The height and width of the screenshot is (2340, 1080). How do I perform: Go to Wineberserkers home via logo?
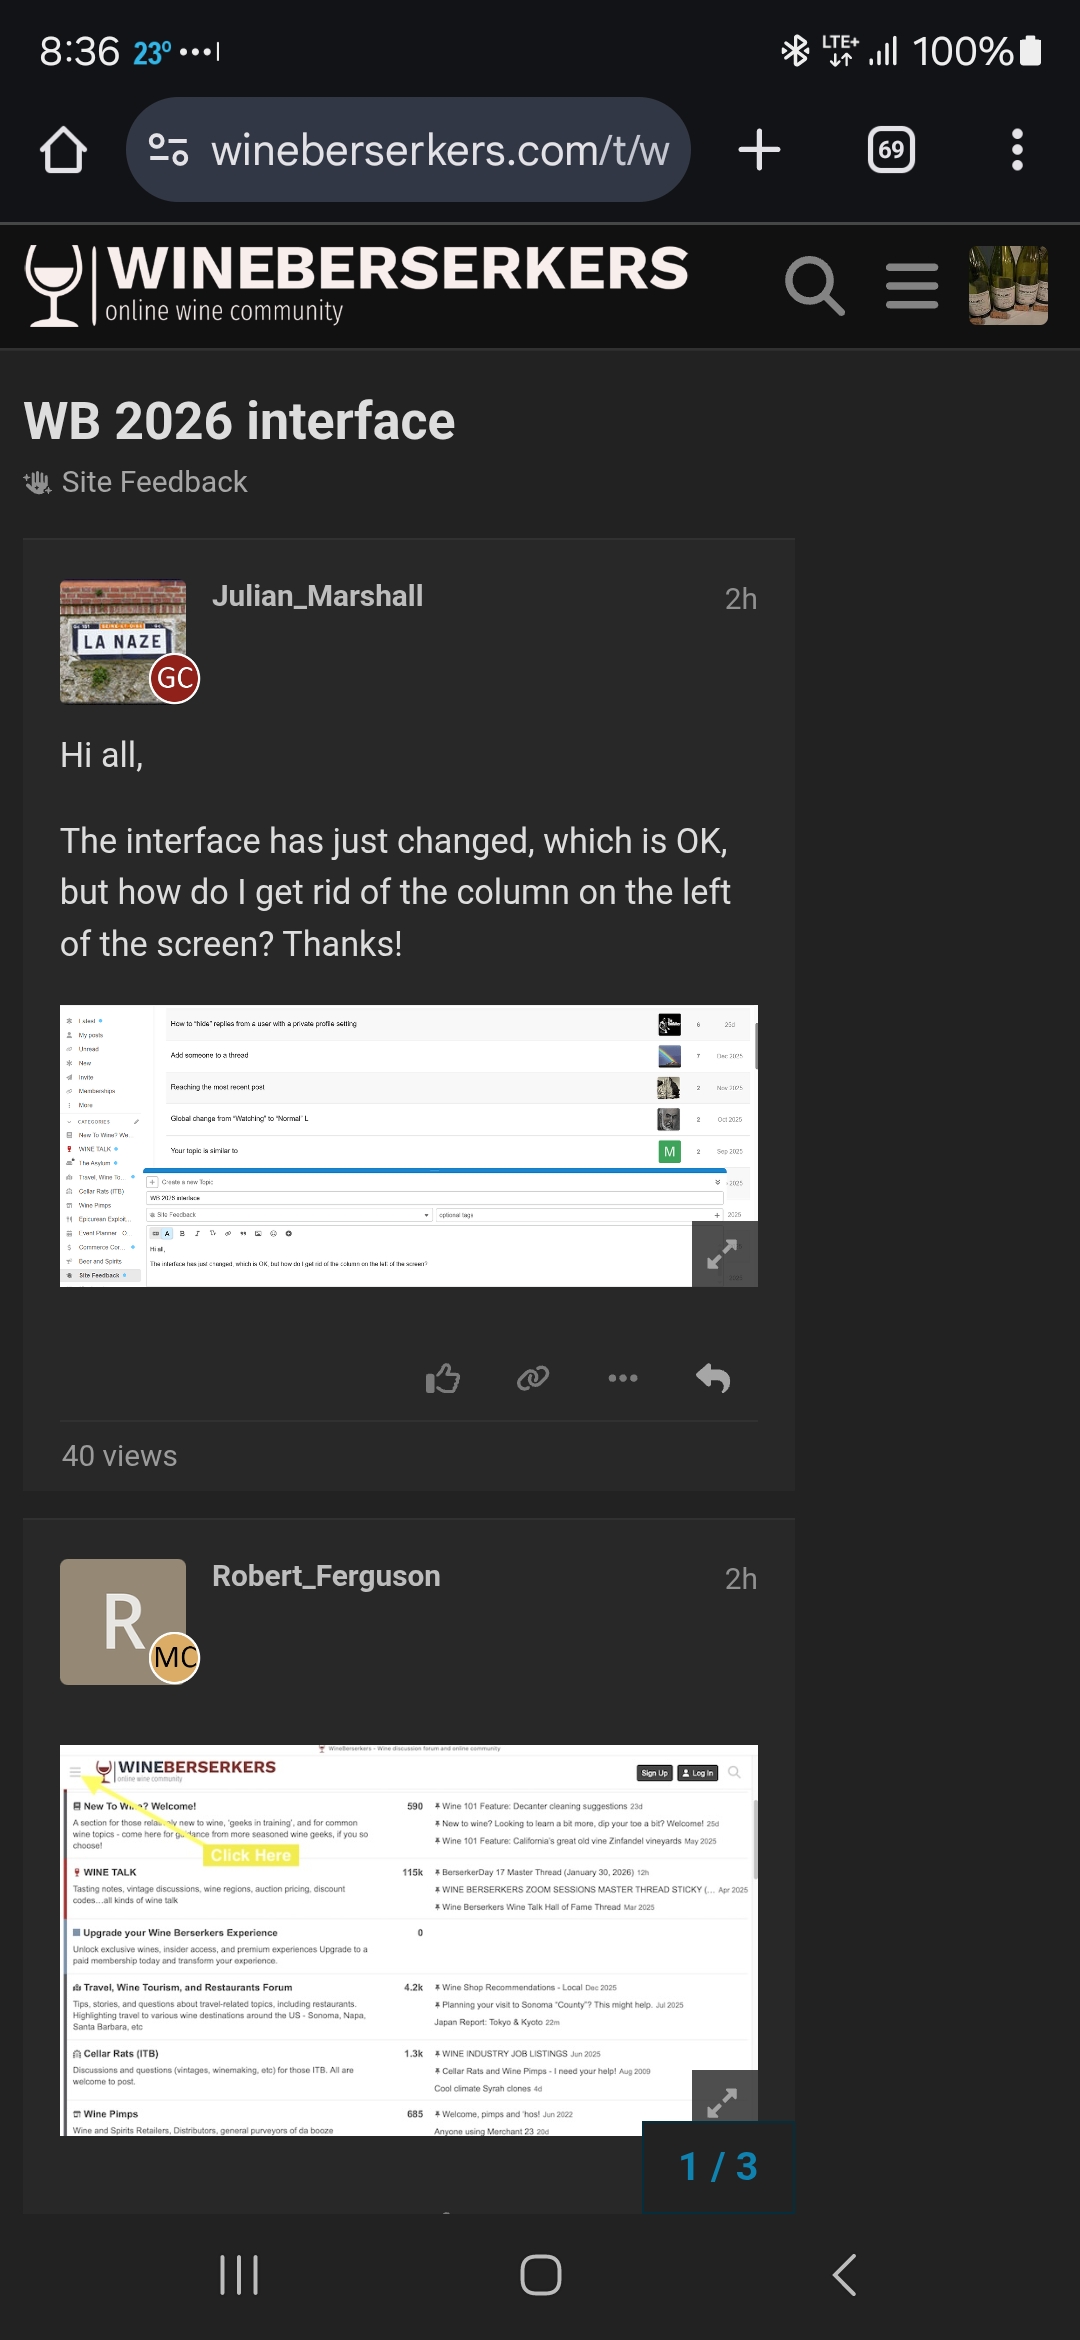click(355, 285)
